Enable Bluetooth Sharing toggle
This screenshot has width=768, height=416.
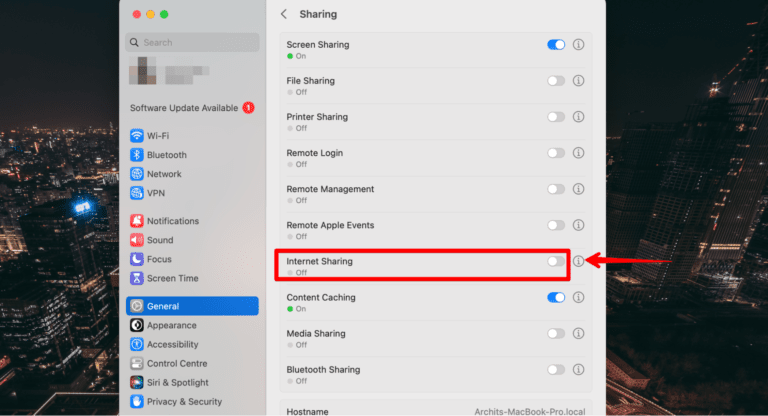pyautogui.click(x=556, y=369)
